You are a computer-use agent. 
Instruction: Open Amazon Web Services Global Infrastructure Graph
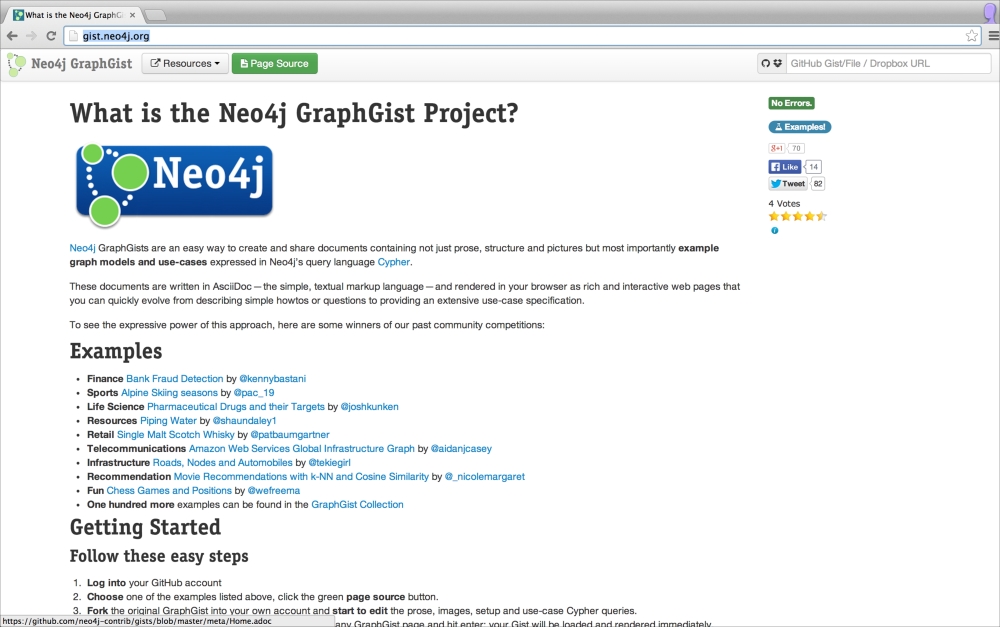pyautogui.click(x=302, y=449)
